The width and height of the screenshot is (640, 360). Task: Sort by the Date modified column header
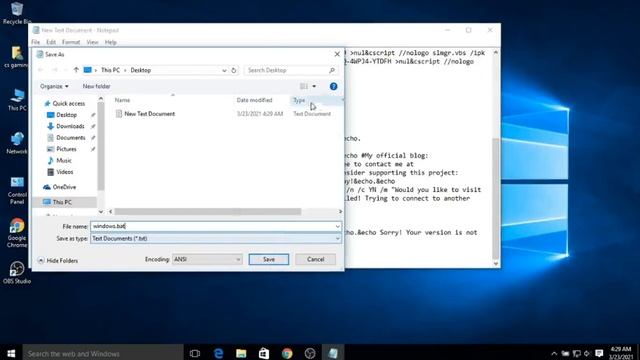point(254,100)
